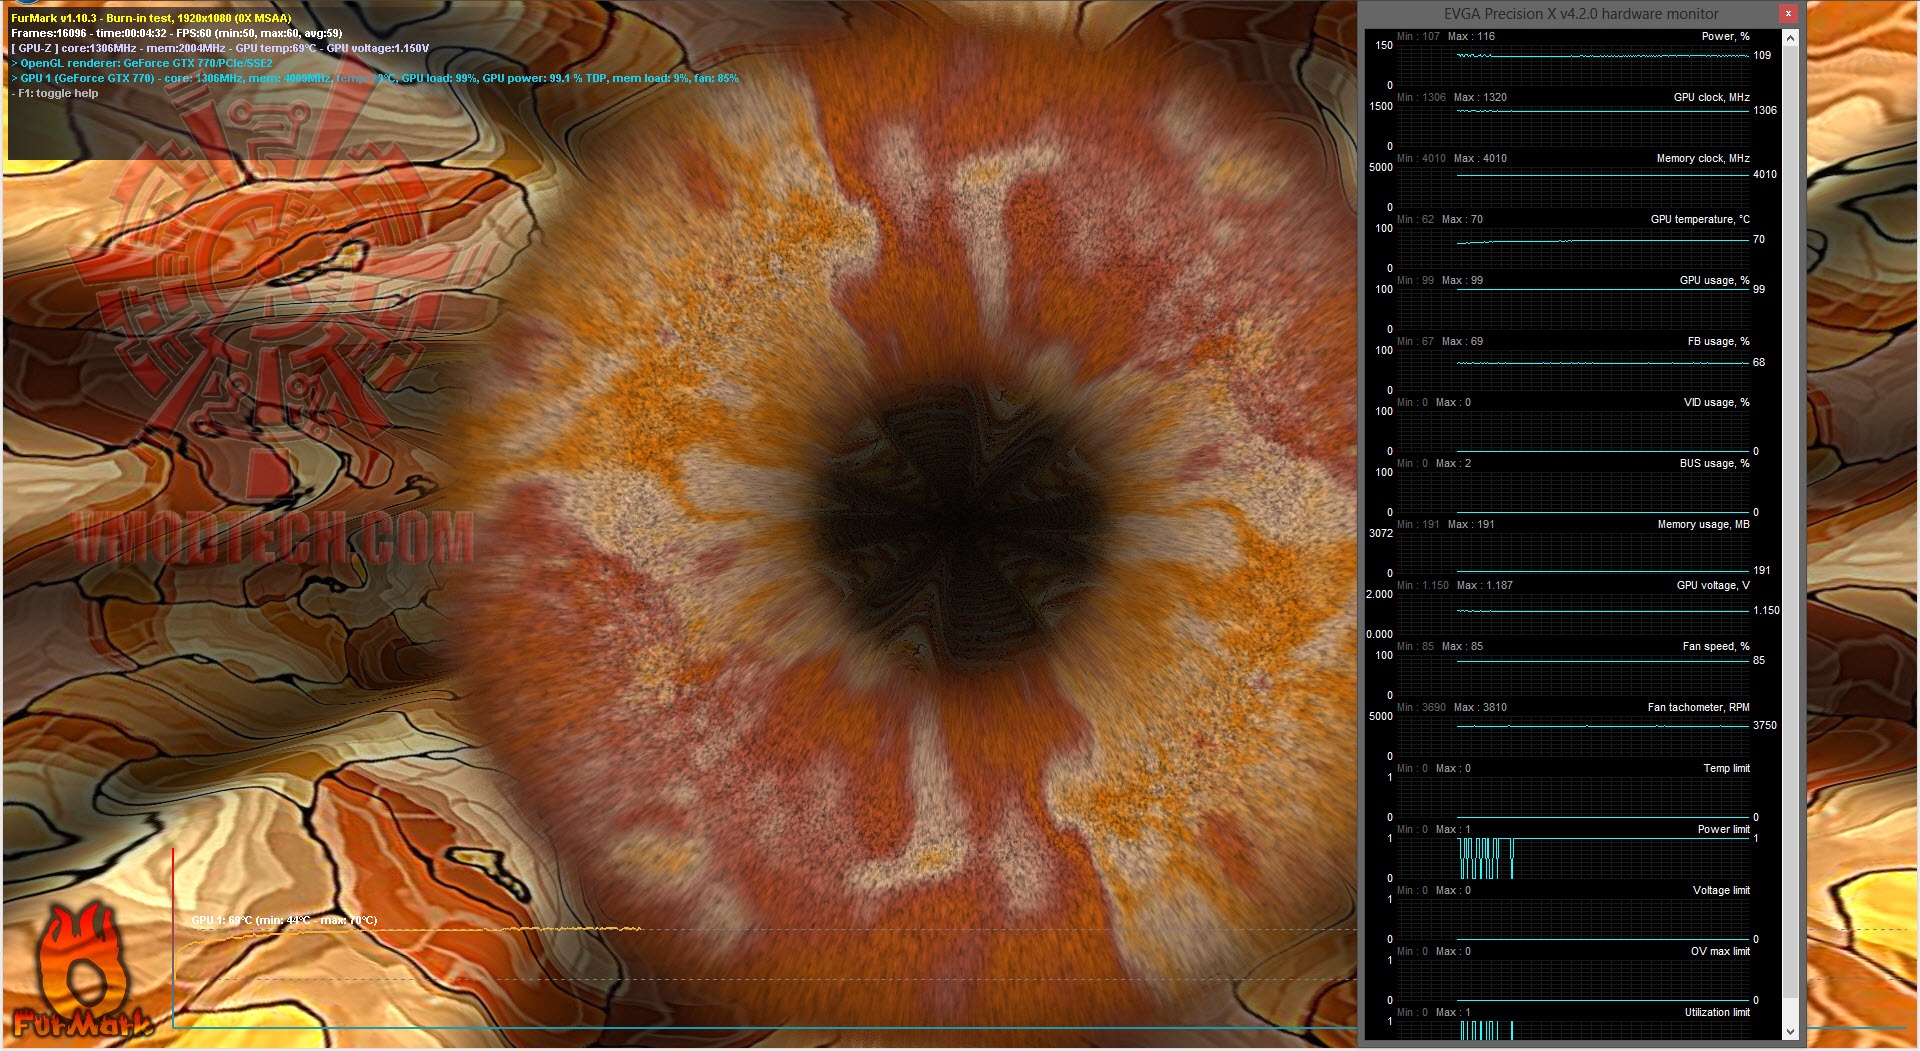Click the "Fan speed, %" graph label
1920x1051 pixels.
click(1716, 646)
